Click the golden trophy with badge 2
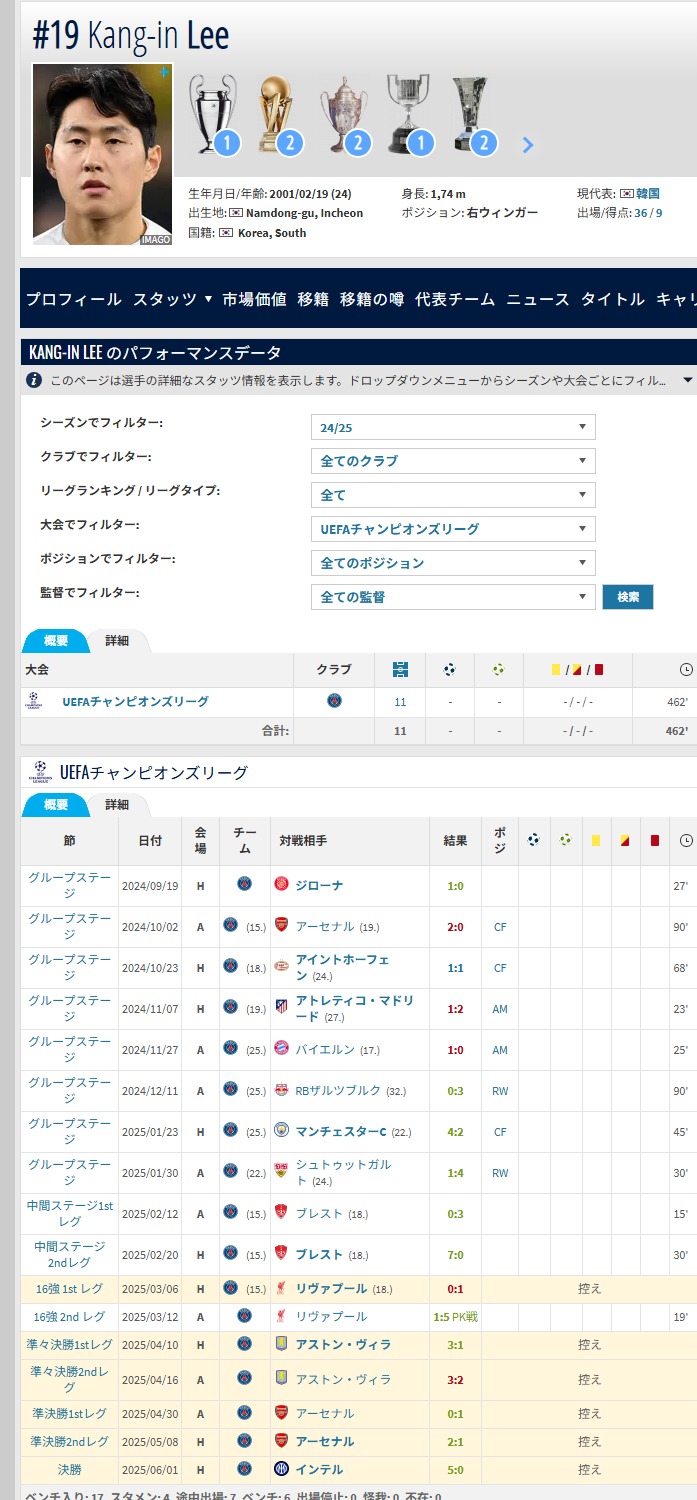 coord(276,113)
